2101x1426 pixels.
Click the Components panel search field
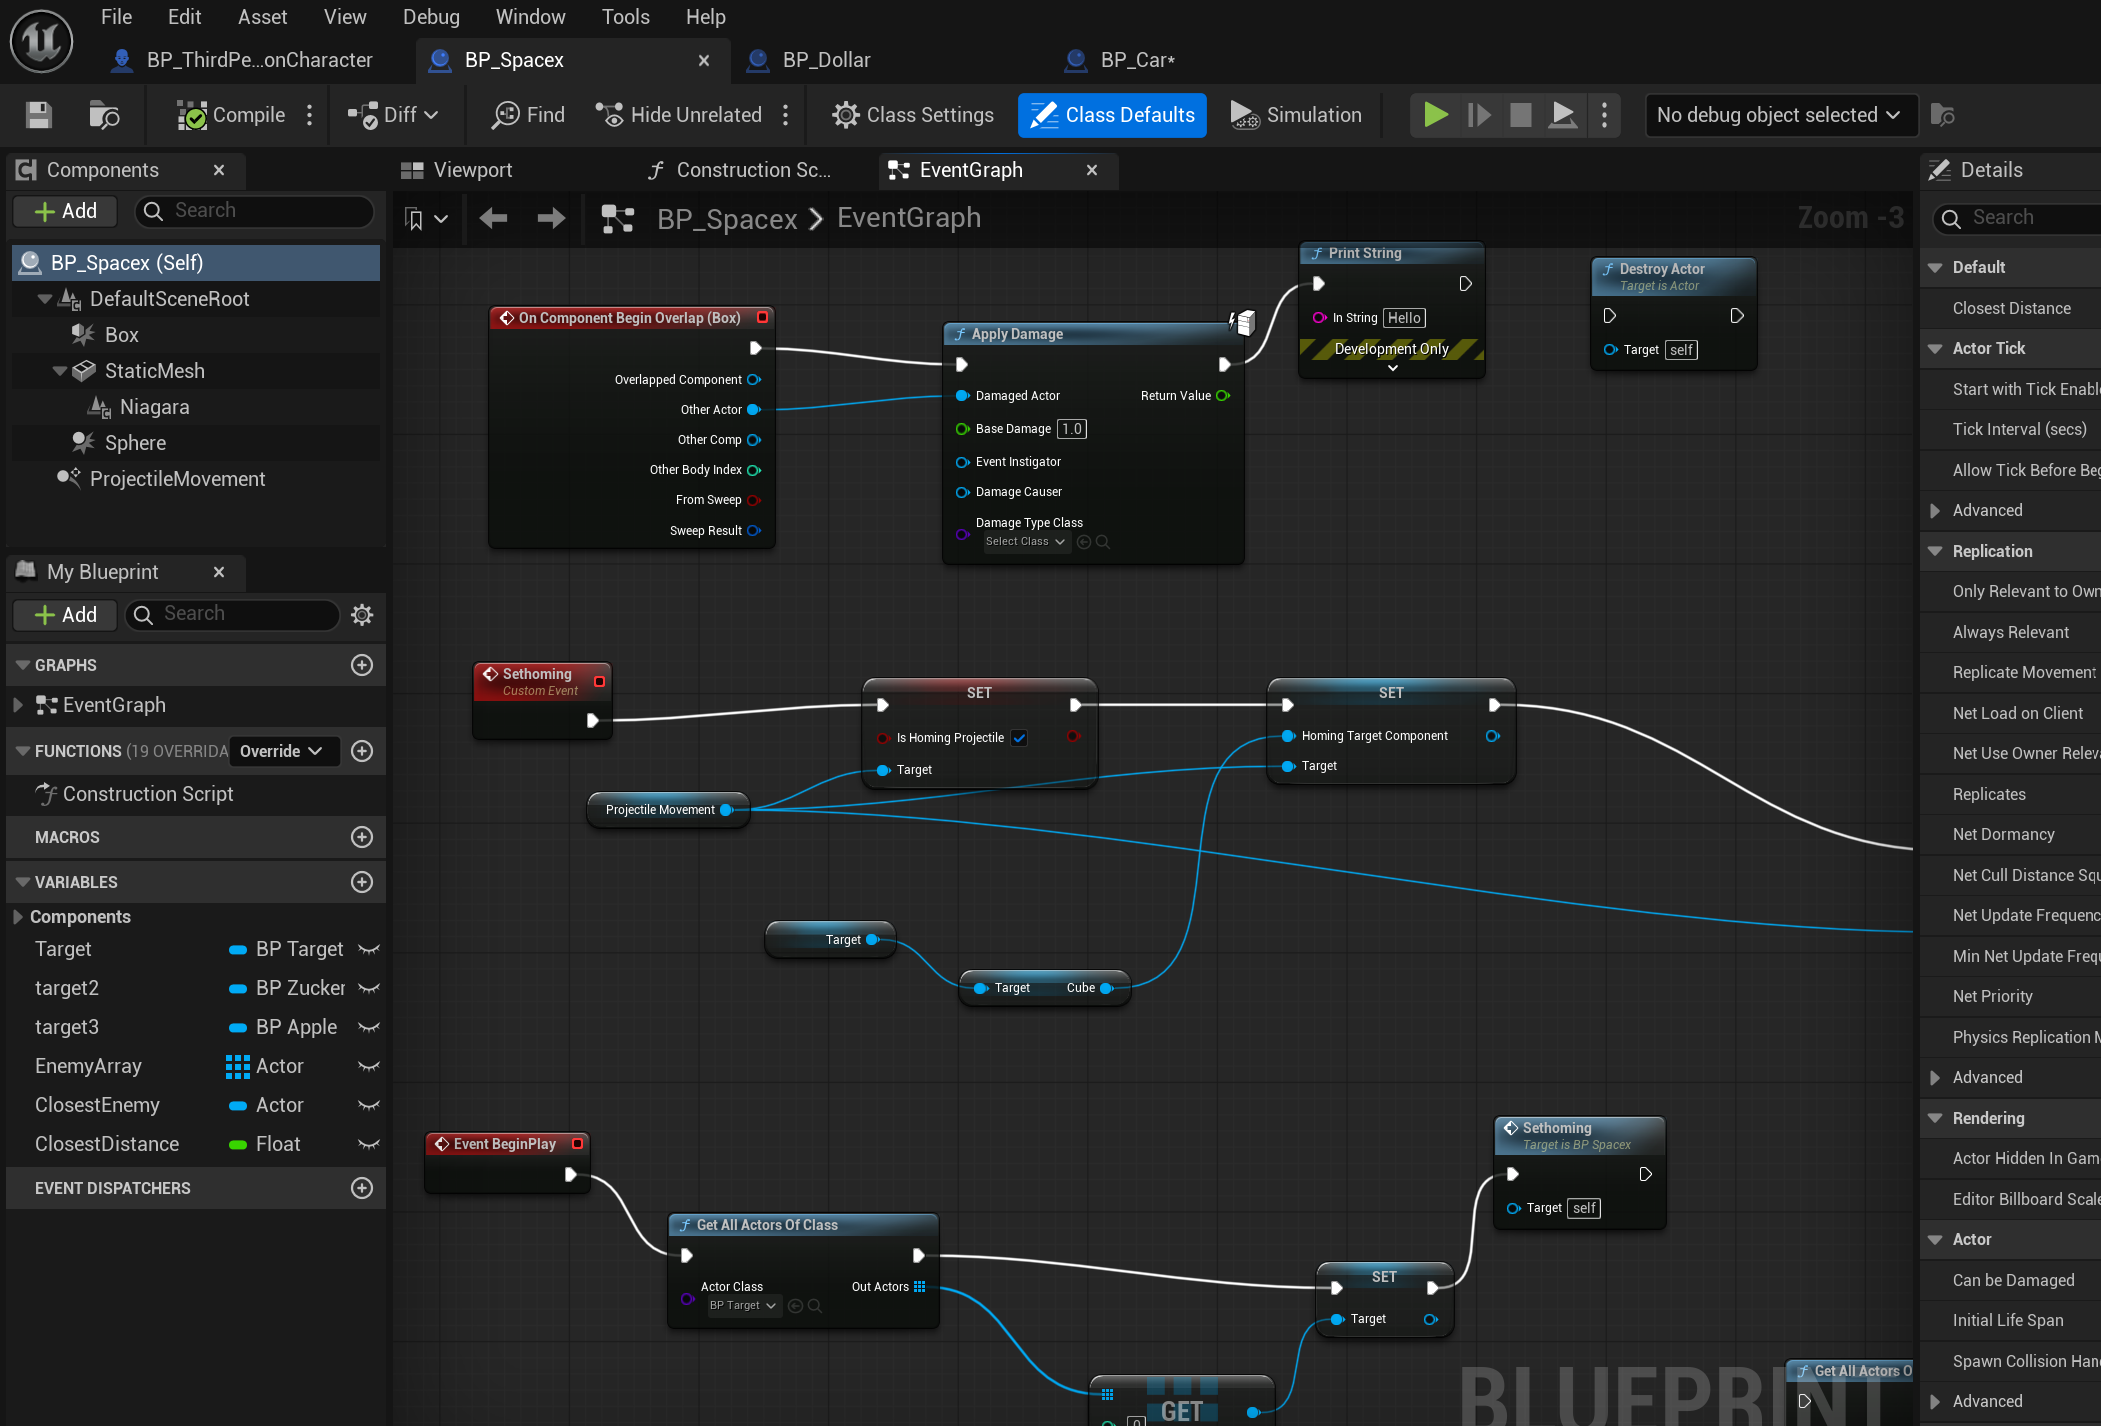(255, 211)
